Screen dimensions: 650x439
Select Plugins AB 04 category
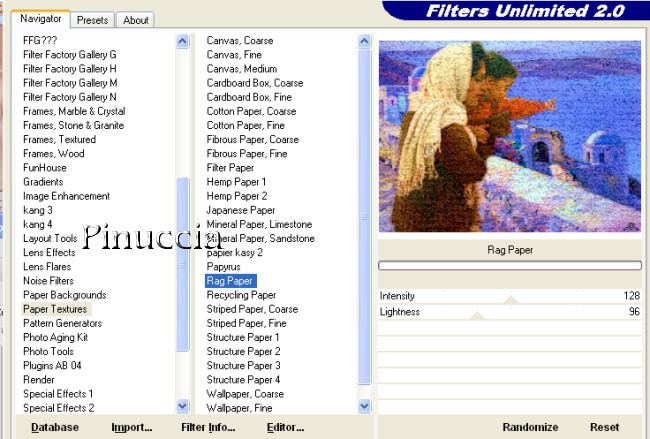tap(52, 366)
